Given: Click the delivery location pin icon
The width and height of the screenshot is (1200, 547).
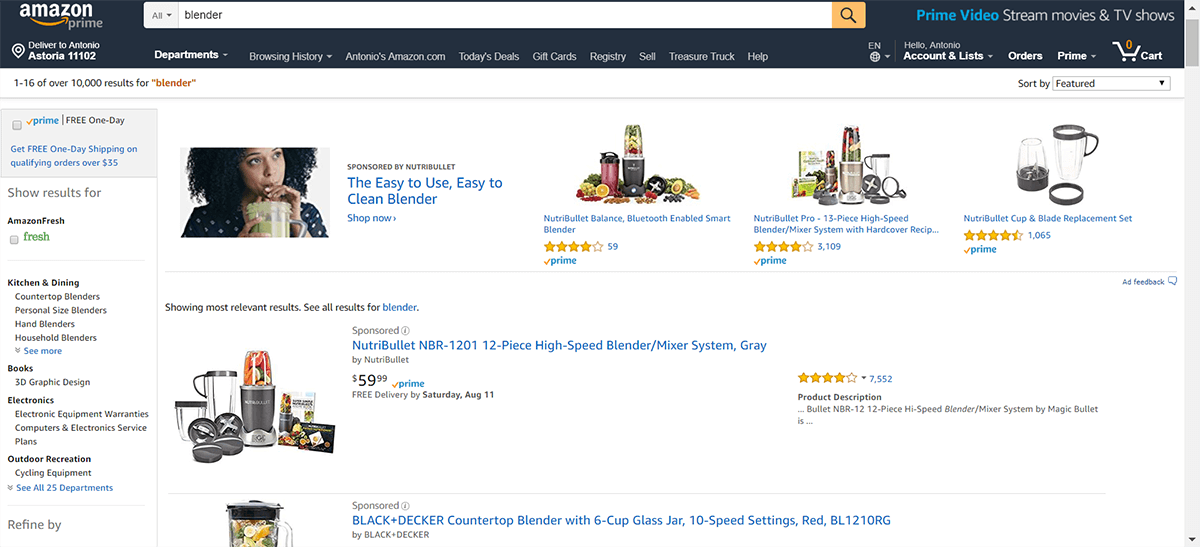Looking at the screenshot, I should click(x=18, y=51).
